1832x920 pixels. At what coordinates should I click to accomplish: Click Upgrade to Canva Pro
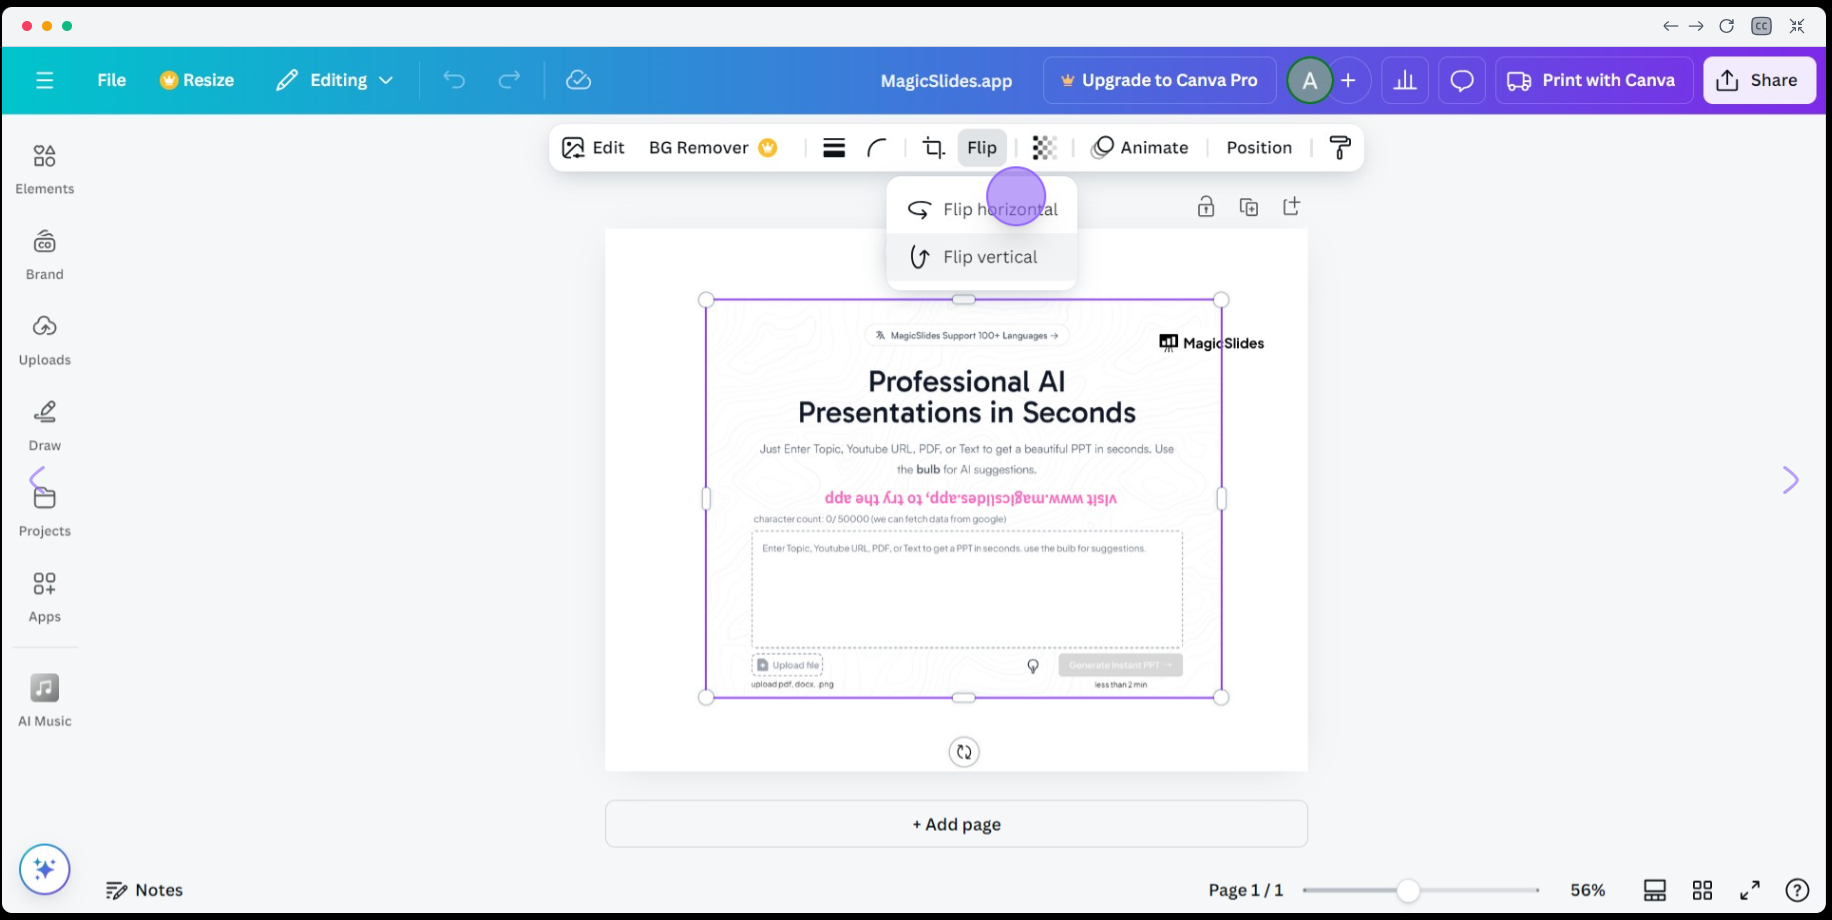(x=1159, y=80)
